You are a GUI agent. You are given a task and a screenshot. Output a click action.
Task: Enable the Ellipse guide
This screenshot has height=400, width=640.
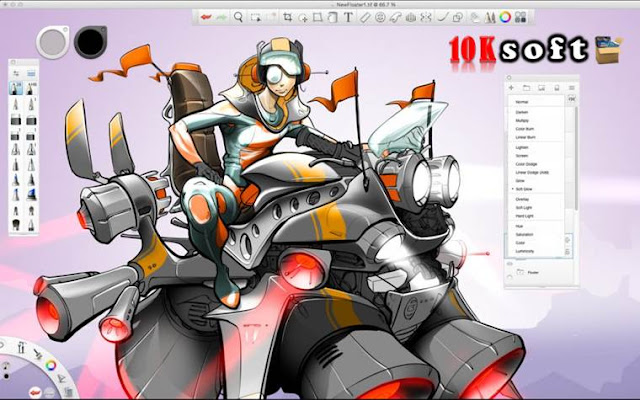[x=380, y=17]
